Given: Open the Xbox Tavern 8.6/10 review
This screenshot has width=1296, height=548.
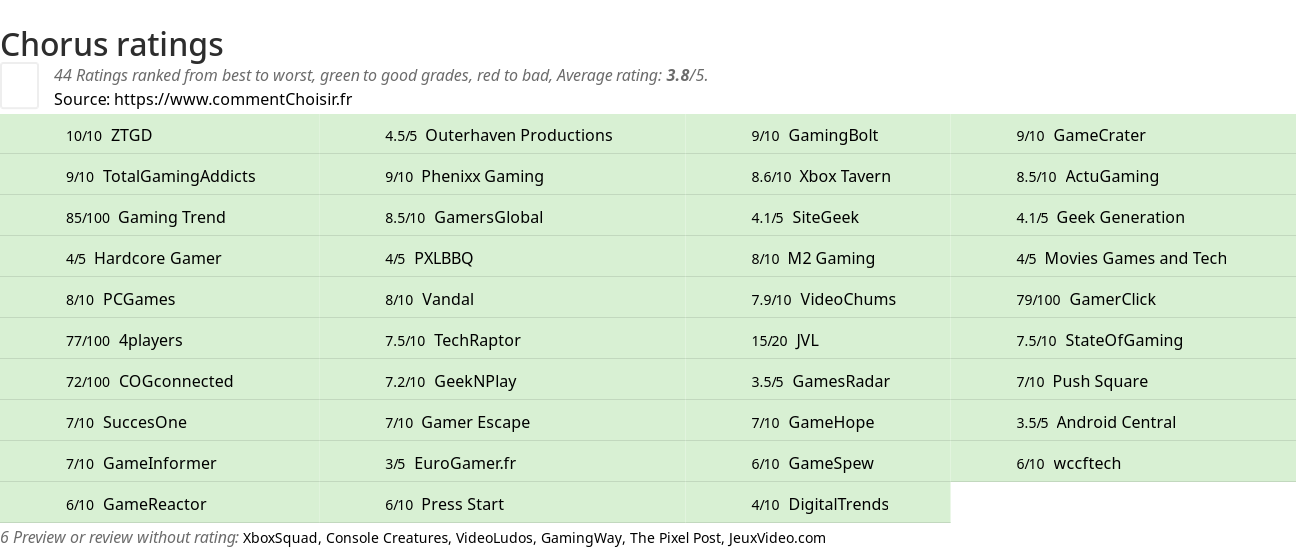Looking at the screenshot, I should [x=821, y=176].
